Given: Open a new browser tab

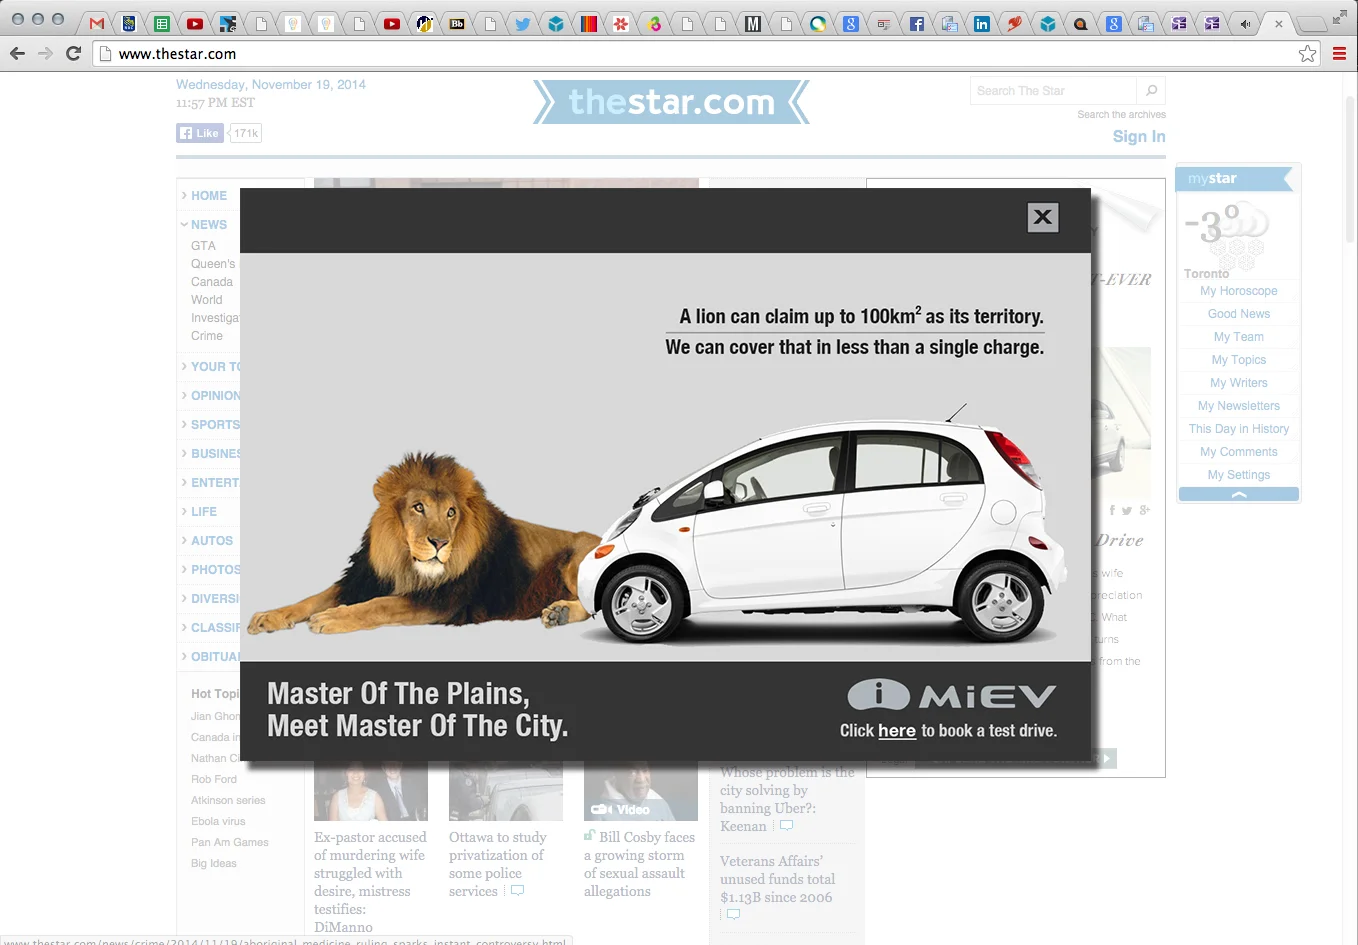Looking at the screenshot, I should point(1311,23).
